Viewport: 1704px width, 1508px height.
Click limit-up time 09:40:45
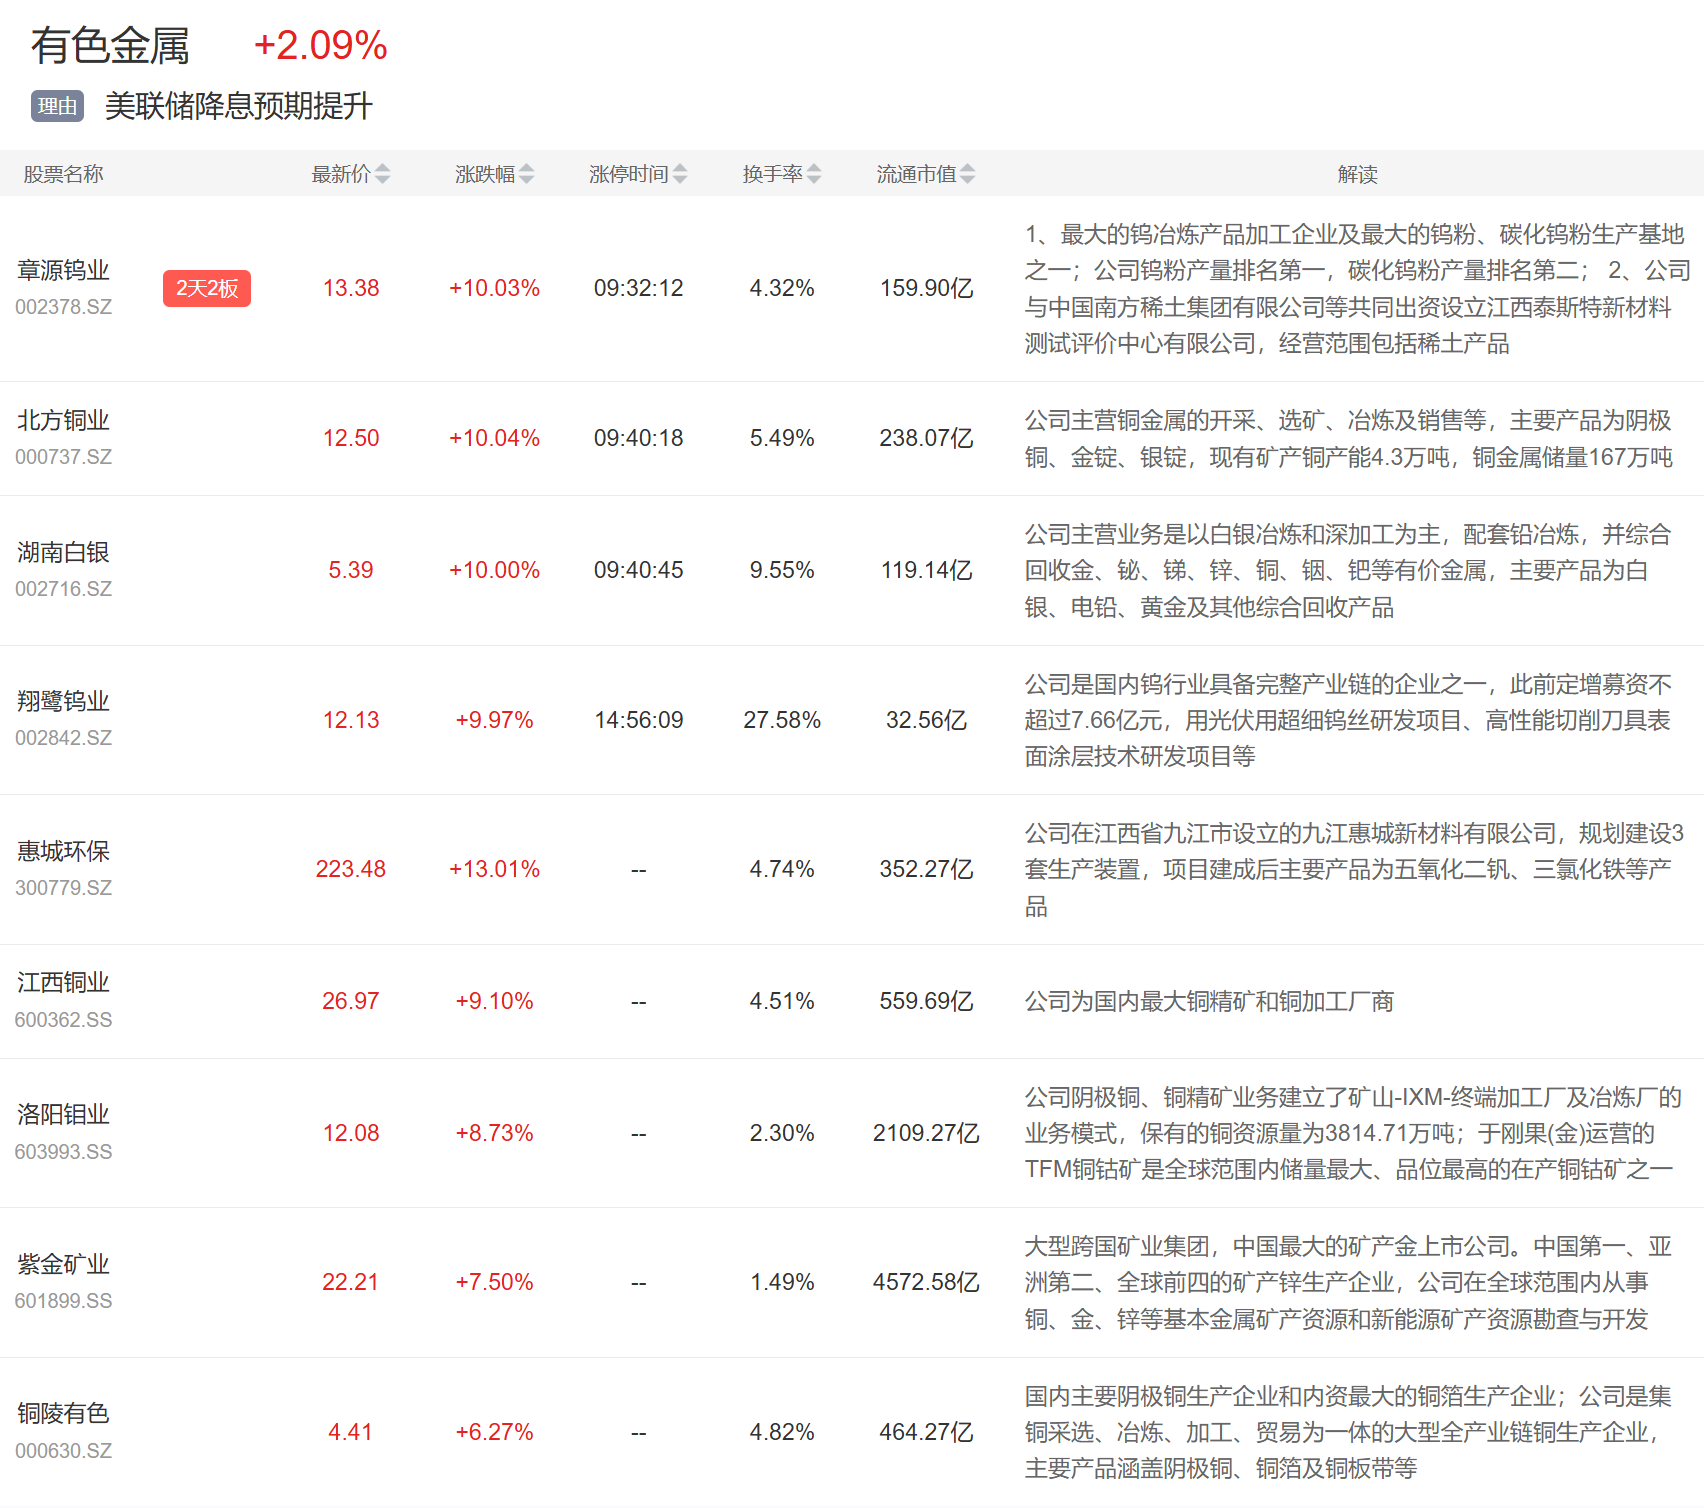click(x=639, y=570)
